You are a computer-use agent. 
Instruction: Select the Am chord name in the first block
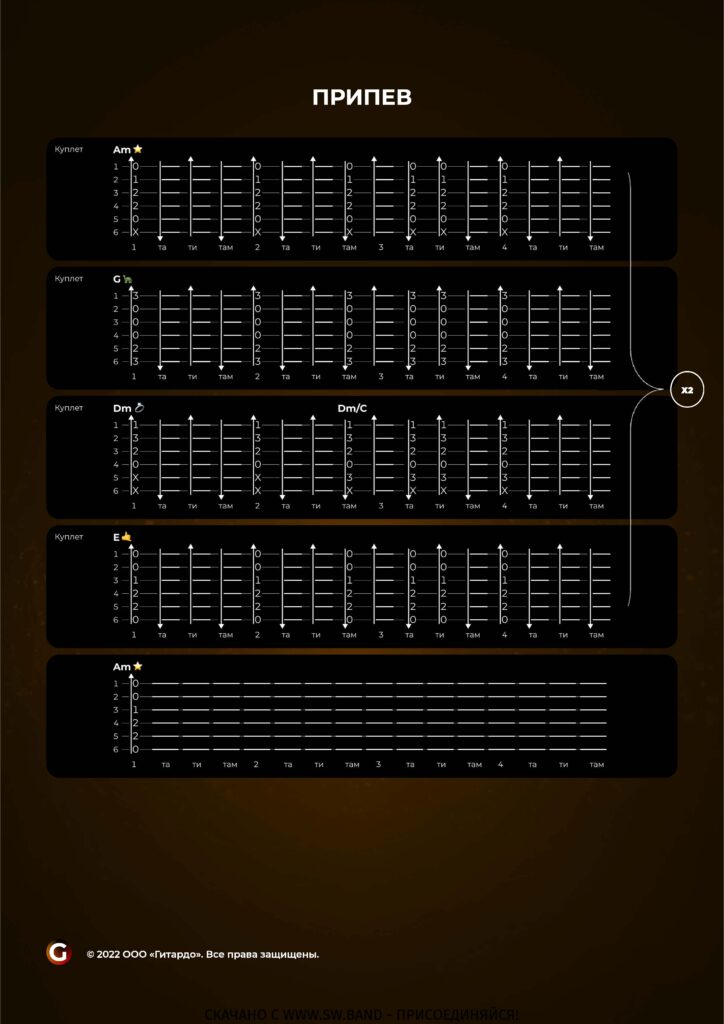(x=121, y=149)
